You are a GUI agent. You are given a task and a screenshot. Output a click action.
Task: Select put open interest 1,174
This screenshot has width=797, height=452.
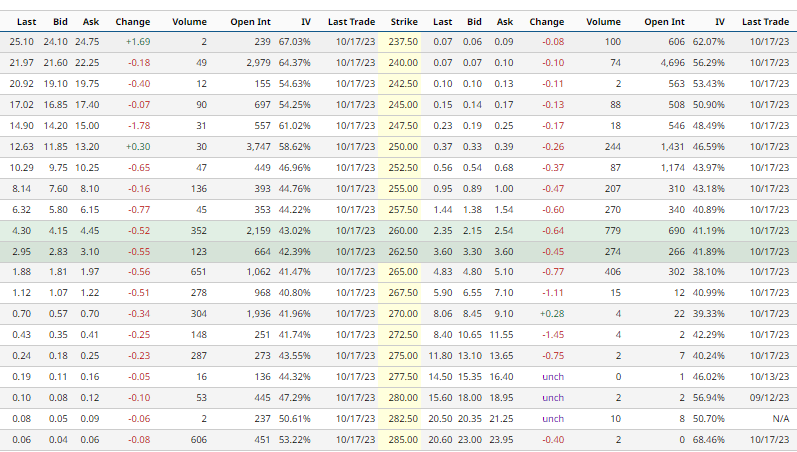(672, 168)
